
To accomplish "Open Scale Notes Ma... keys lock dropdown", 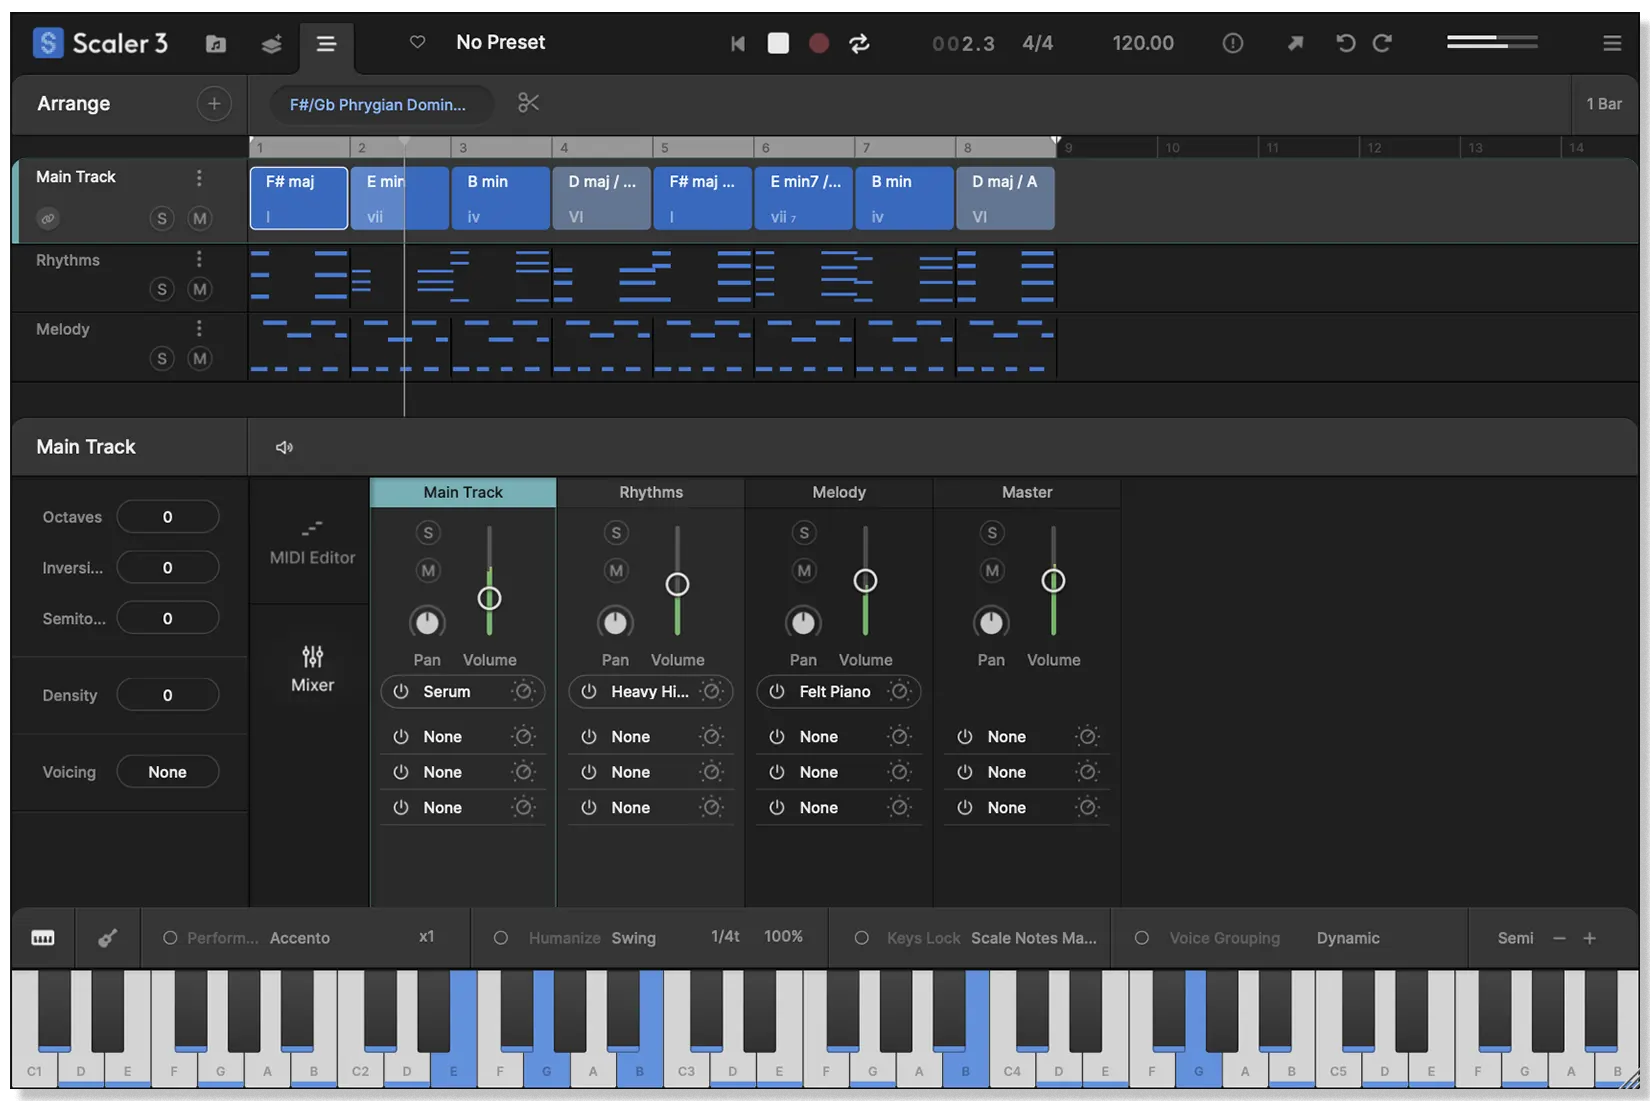I will point(1034,938).
